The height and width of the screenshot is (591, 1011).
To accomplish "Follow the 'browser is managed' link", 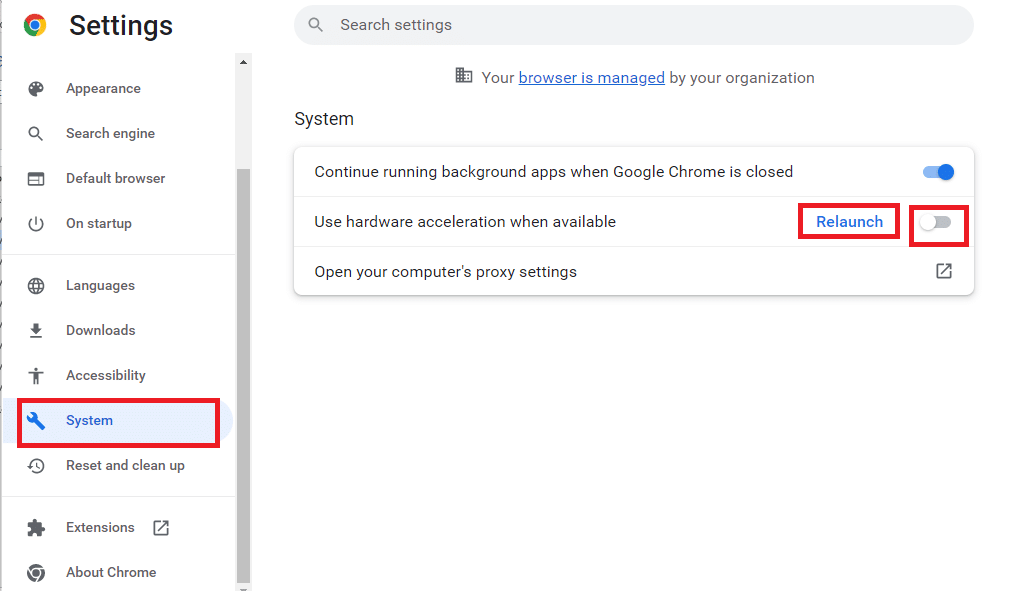I will coord(591,78).
